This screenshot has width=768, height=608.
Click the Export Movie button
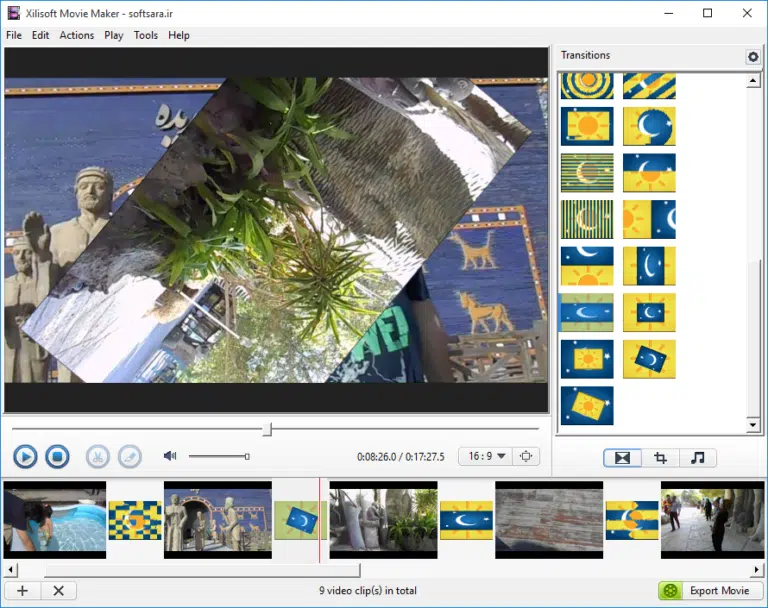pos(710,590)
